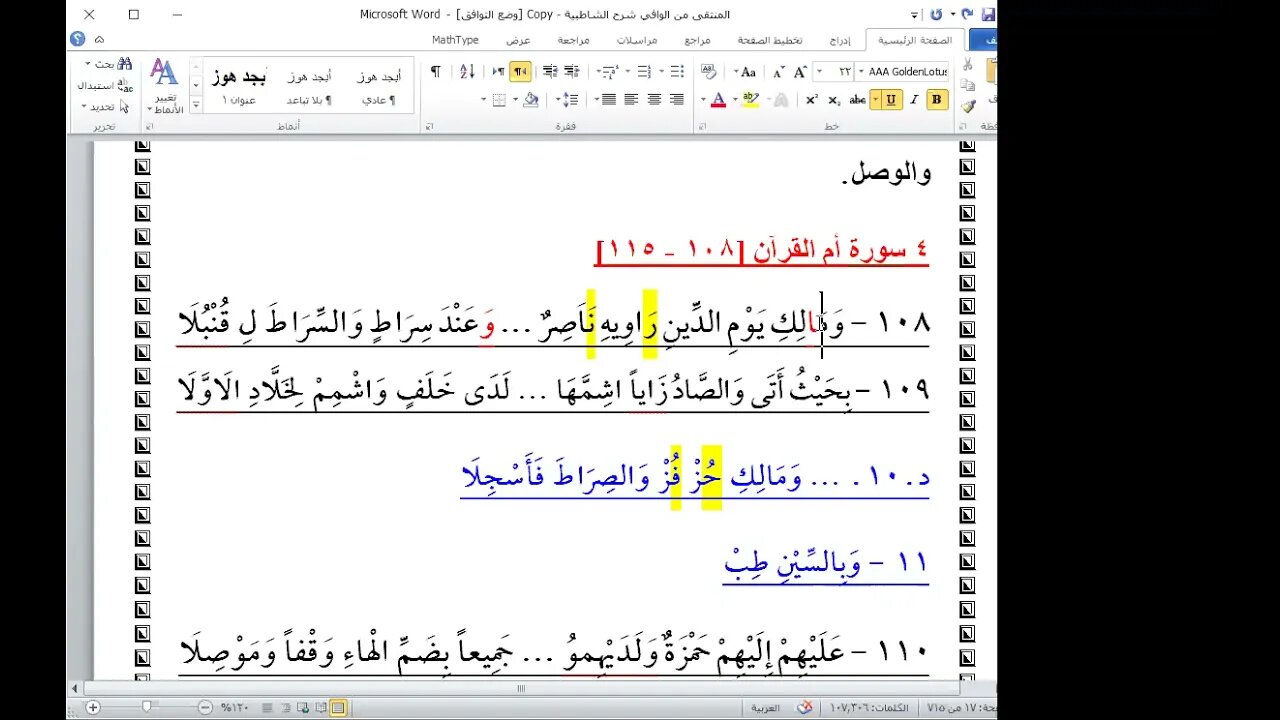Open the الصفحة الرئيسية home tab

click(x=915, y=41)
